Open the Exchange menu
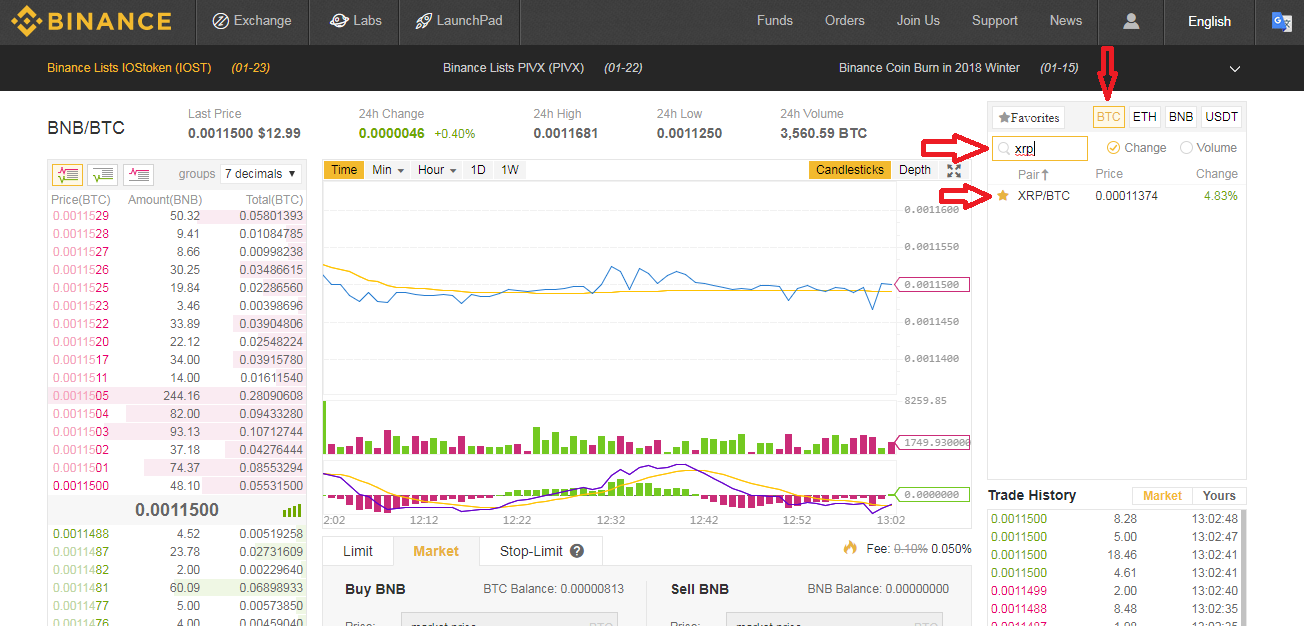The height and width of the screenshot is (626, 1304). coord(252,20)
